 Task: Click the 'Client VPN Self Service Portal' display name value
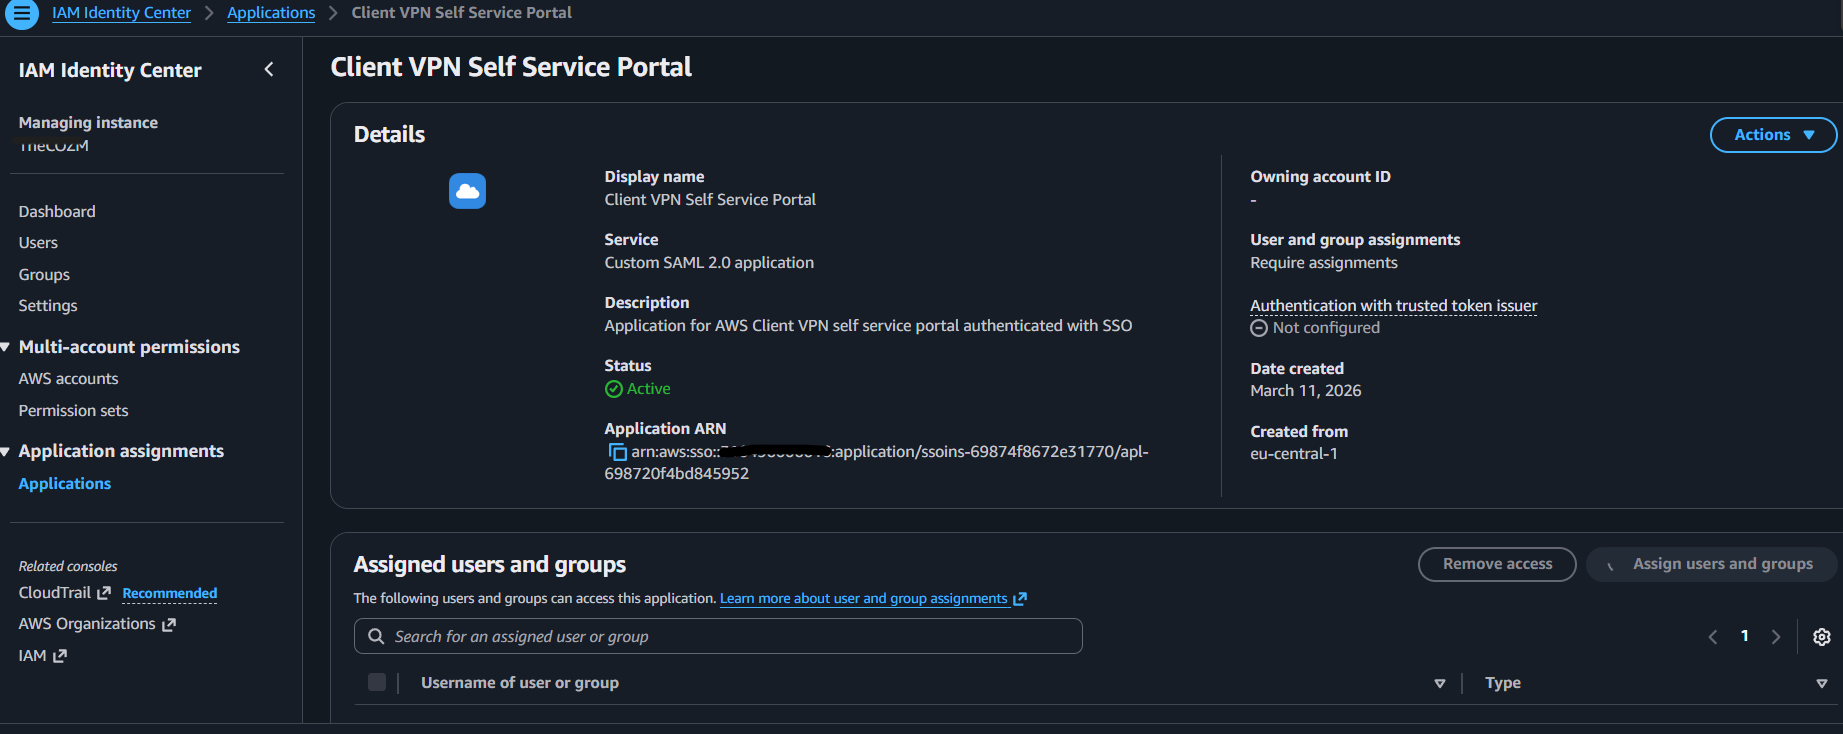(710, 200)
